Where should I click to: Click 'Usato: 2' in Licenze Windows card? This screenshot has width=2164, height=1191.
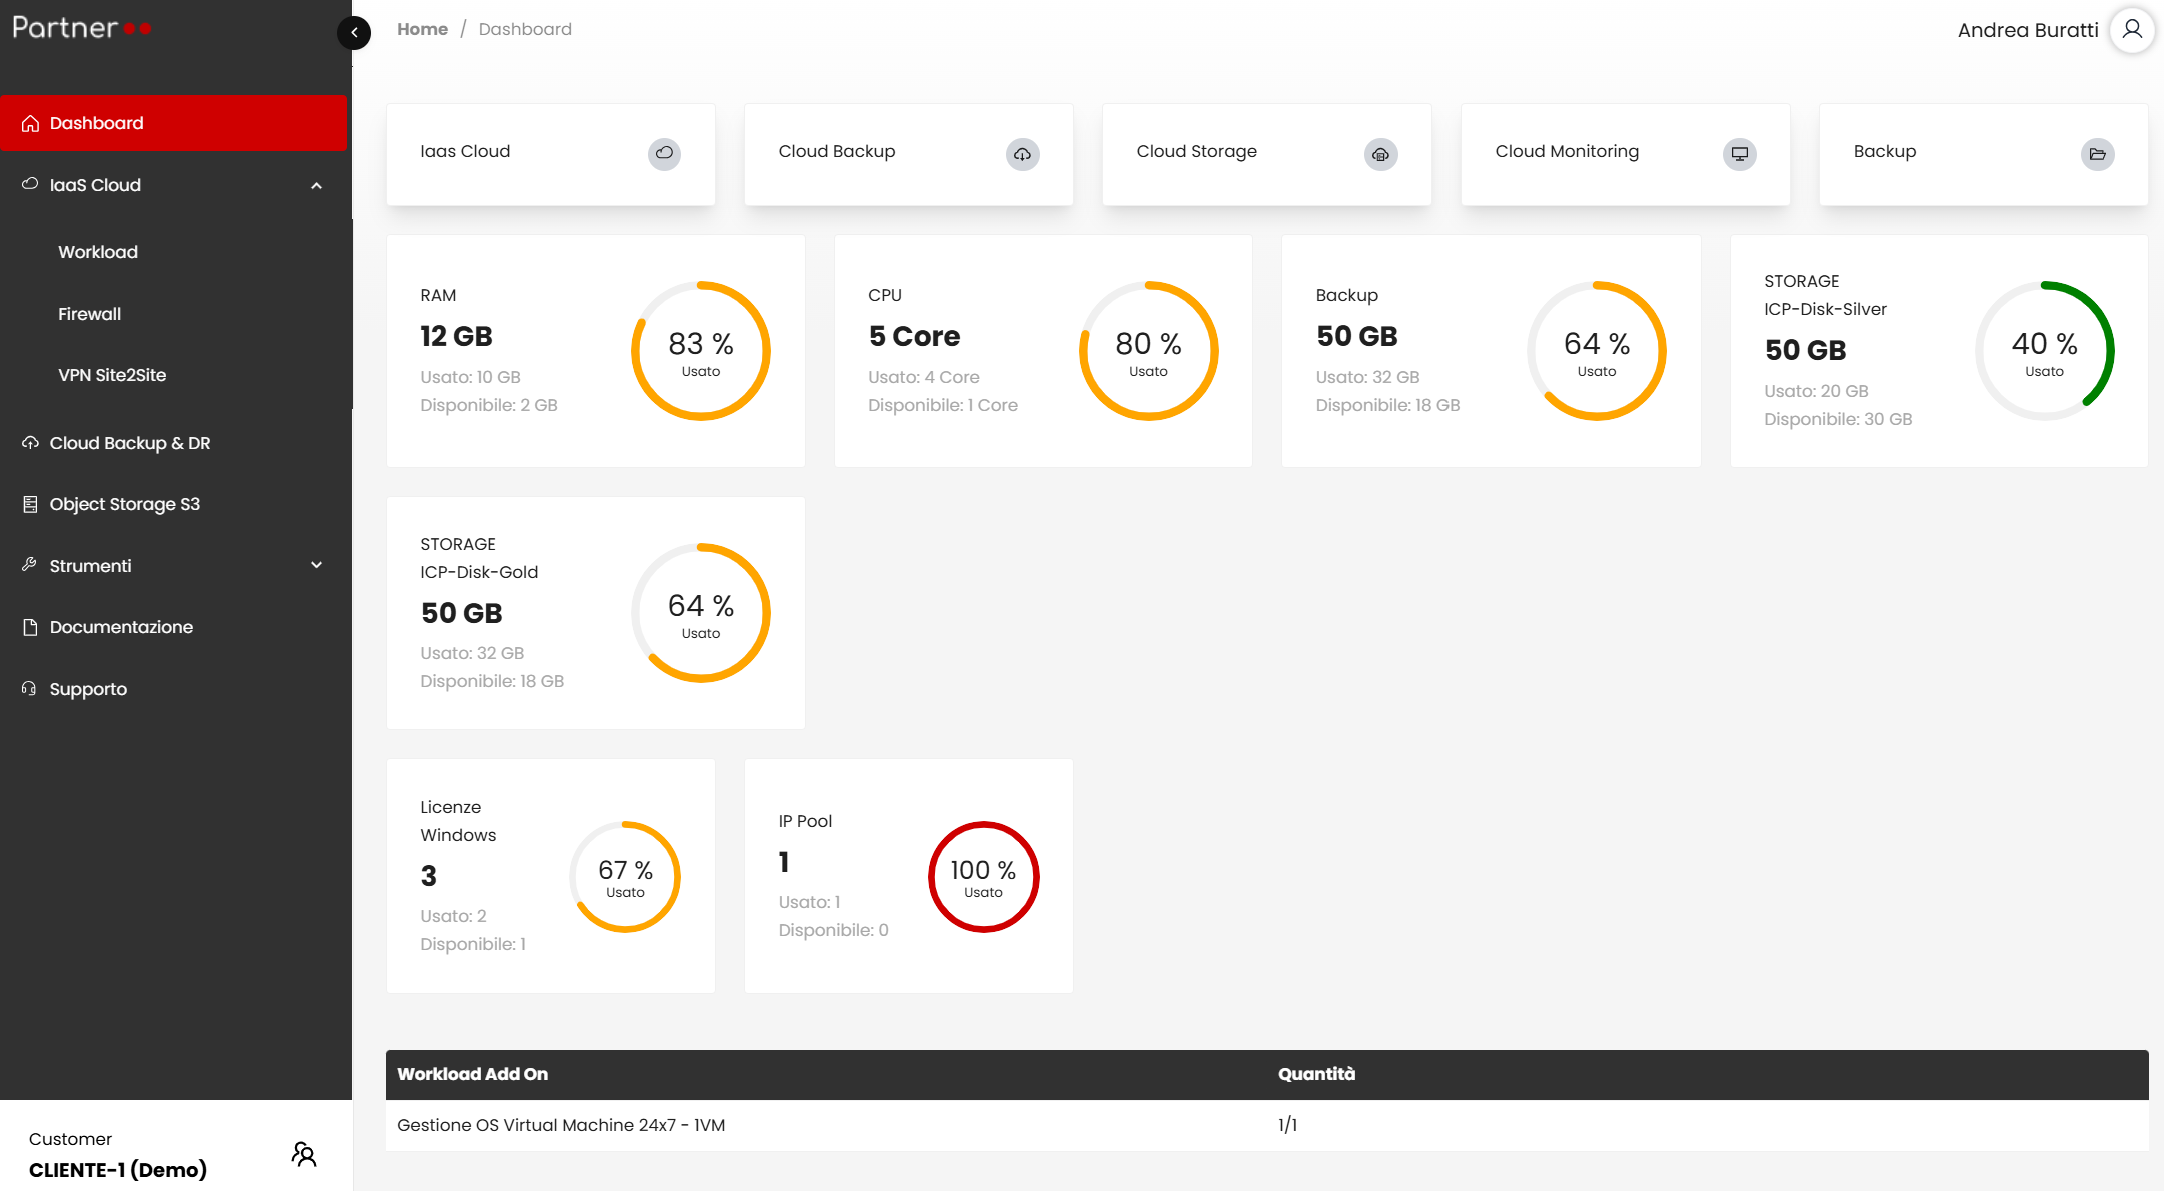tap(454, 916)
